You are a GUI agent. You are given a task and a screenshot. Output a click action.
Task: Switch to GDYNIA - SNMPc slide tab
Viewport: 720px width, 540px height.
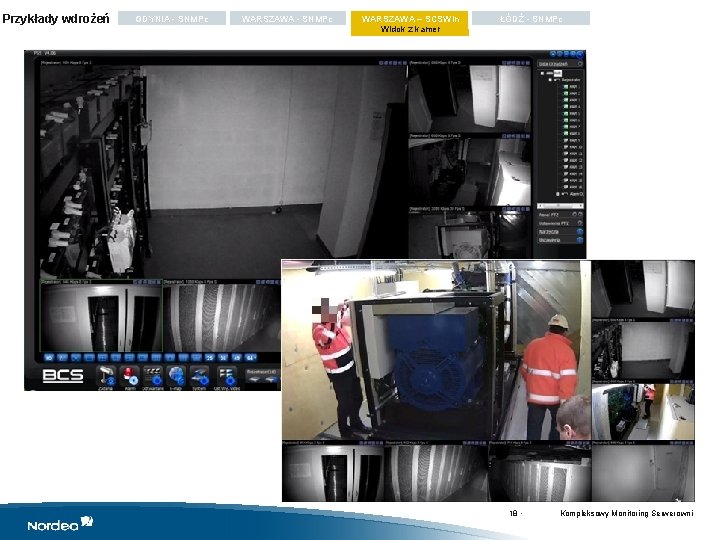pos(172,18)
